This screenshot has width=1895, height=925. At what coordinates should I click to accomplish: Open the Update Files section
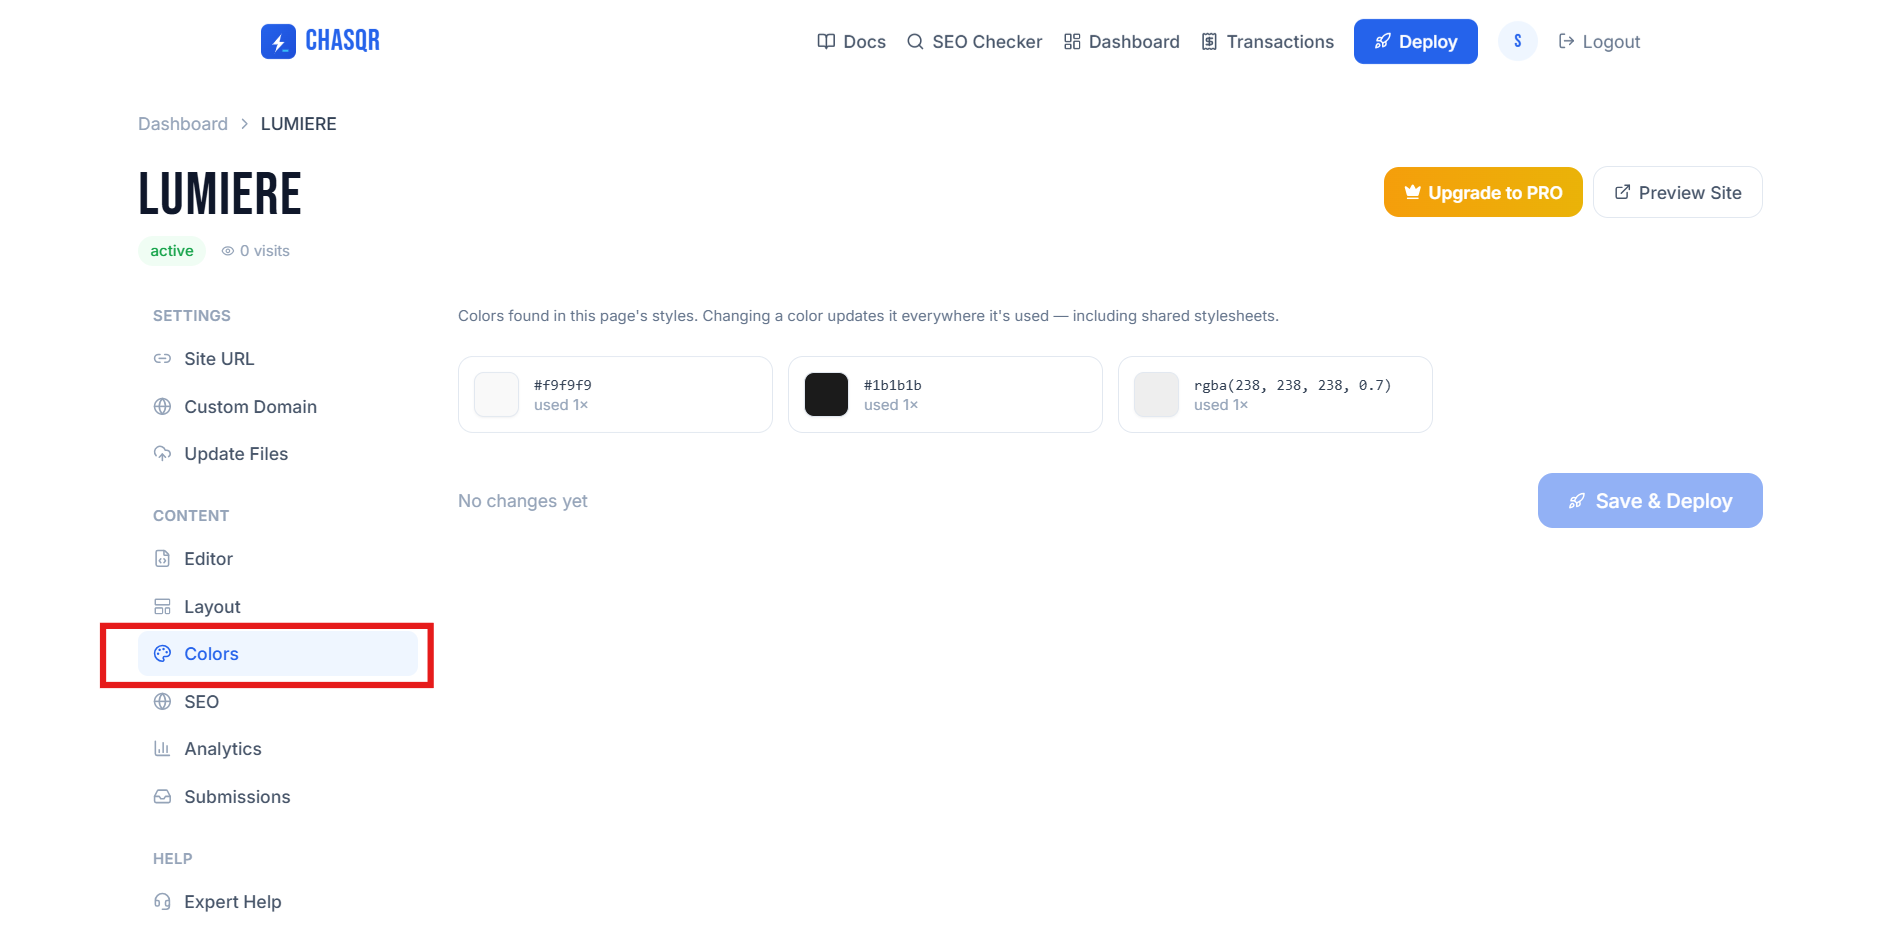(278, 454)
